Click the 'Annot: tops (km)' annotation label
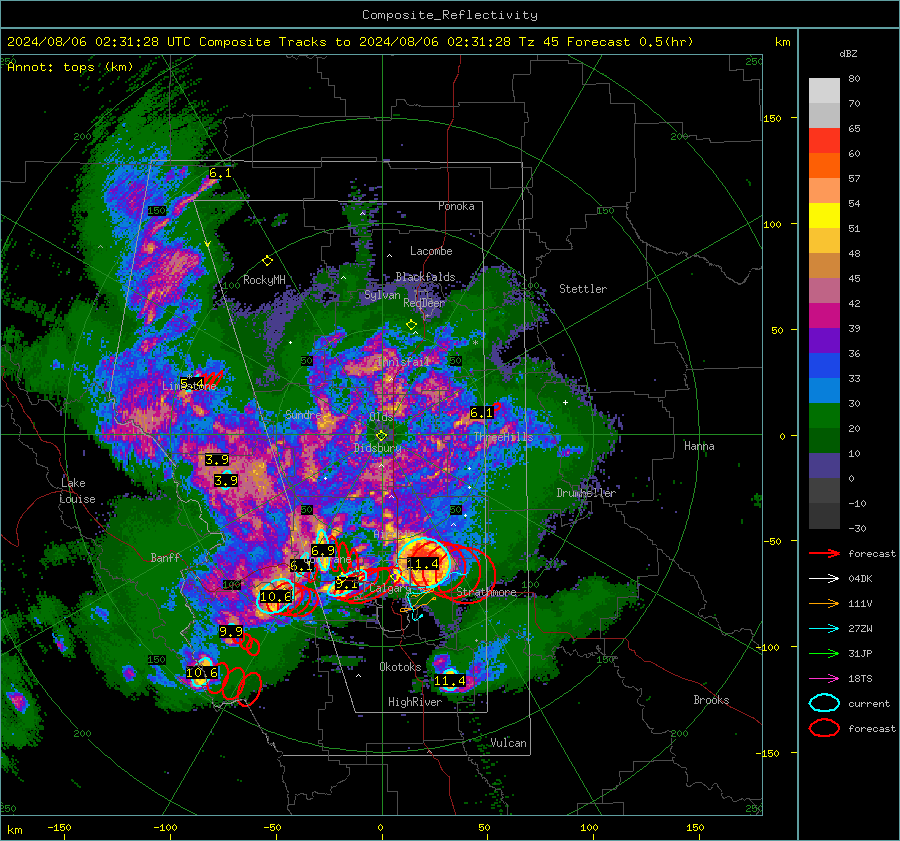 (70, 67)
